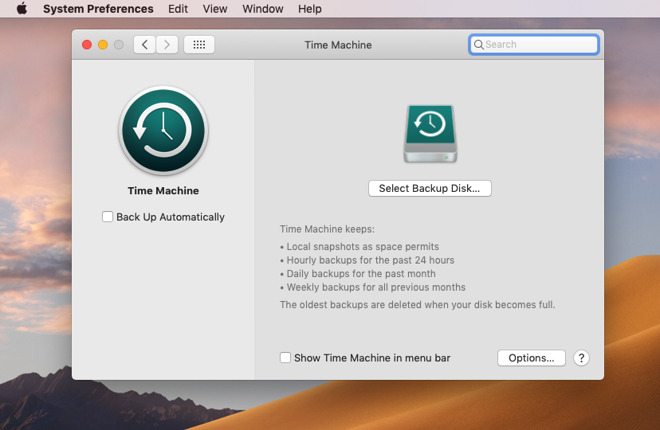Viewport: 660px width, 430px height.
Task: Click the Time Machine label under icon
Action: pos(163,191)
